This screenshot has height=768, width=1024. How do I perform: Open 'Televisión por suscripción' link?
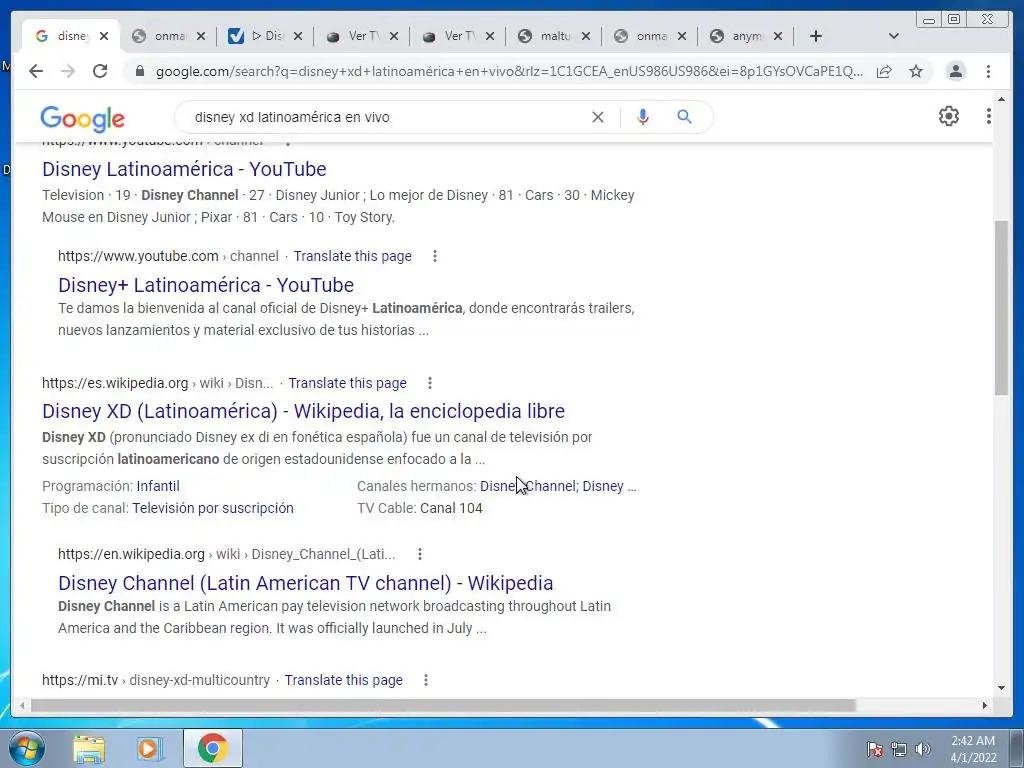click(213, 509)
